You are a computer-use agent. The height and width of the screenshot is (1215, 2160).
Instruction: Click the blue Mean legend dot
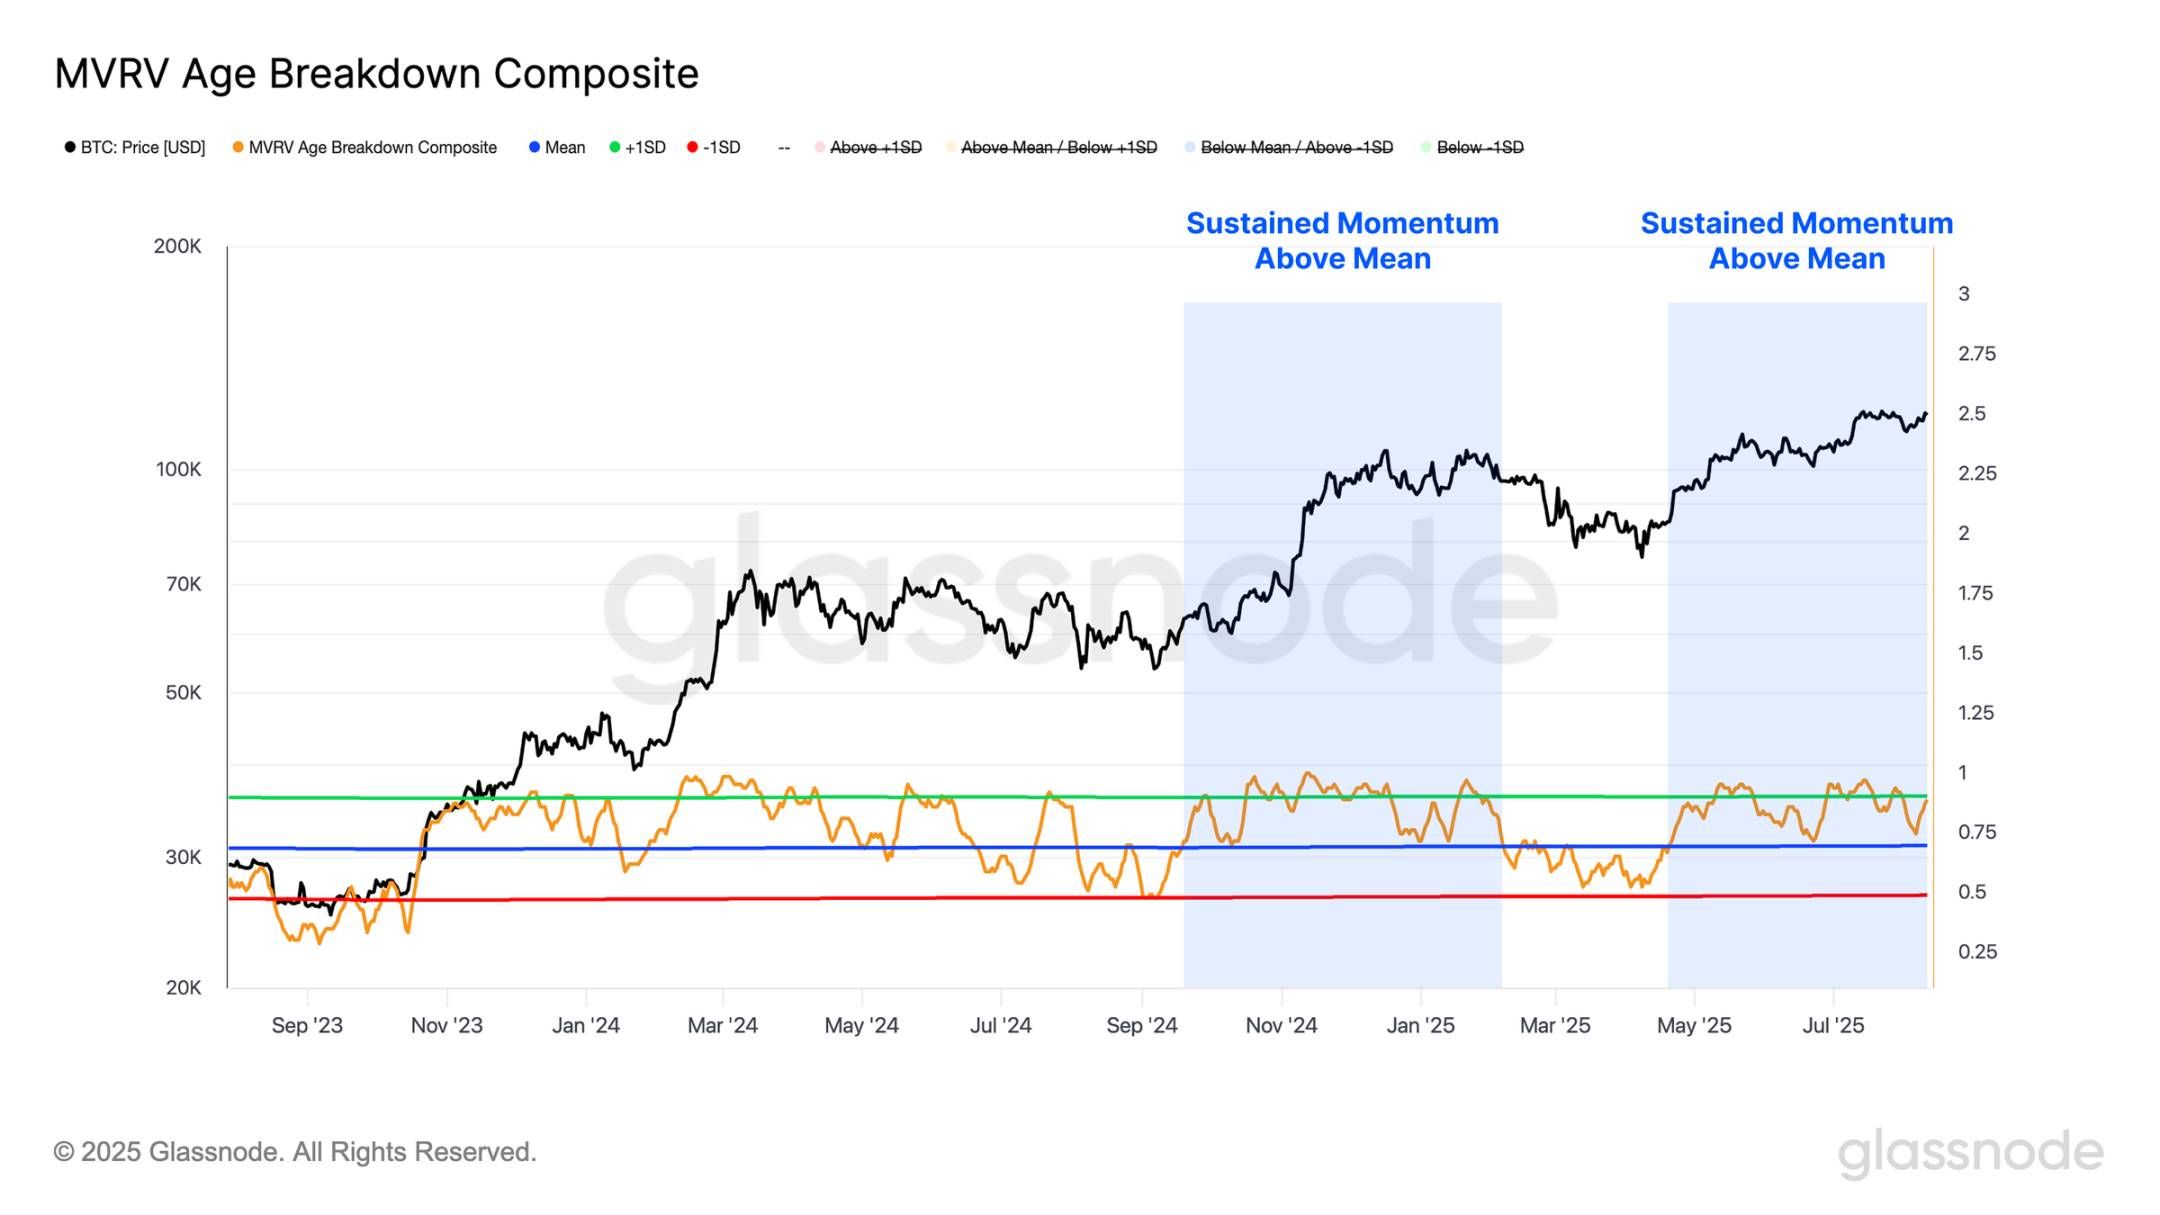point(534,148)
